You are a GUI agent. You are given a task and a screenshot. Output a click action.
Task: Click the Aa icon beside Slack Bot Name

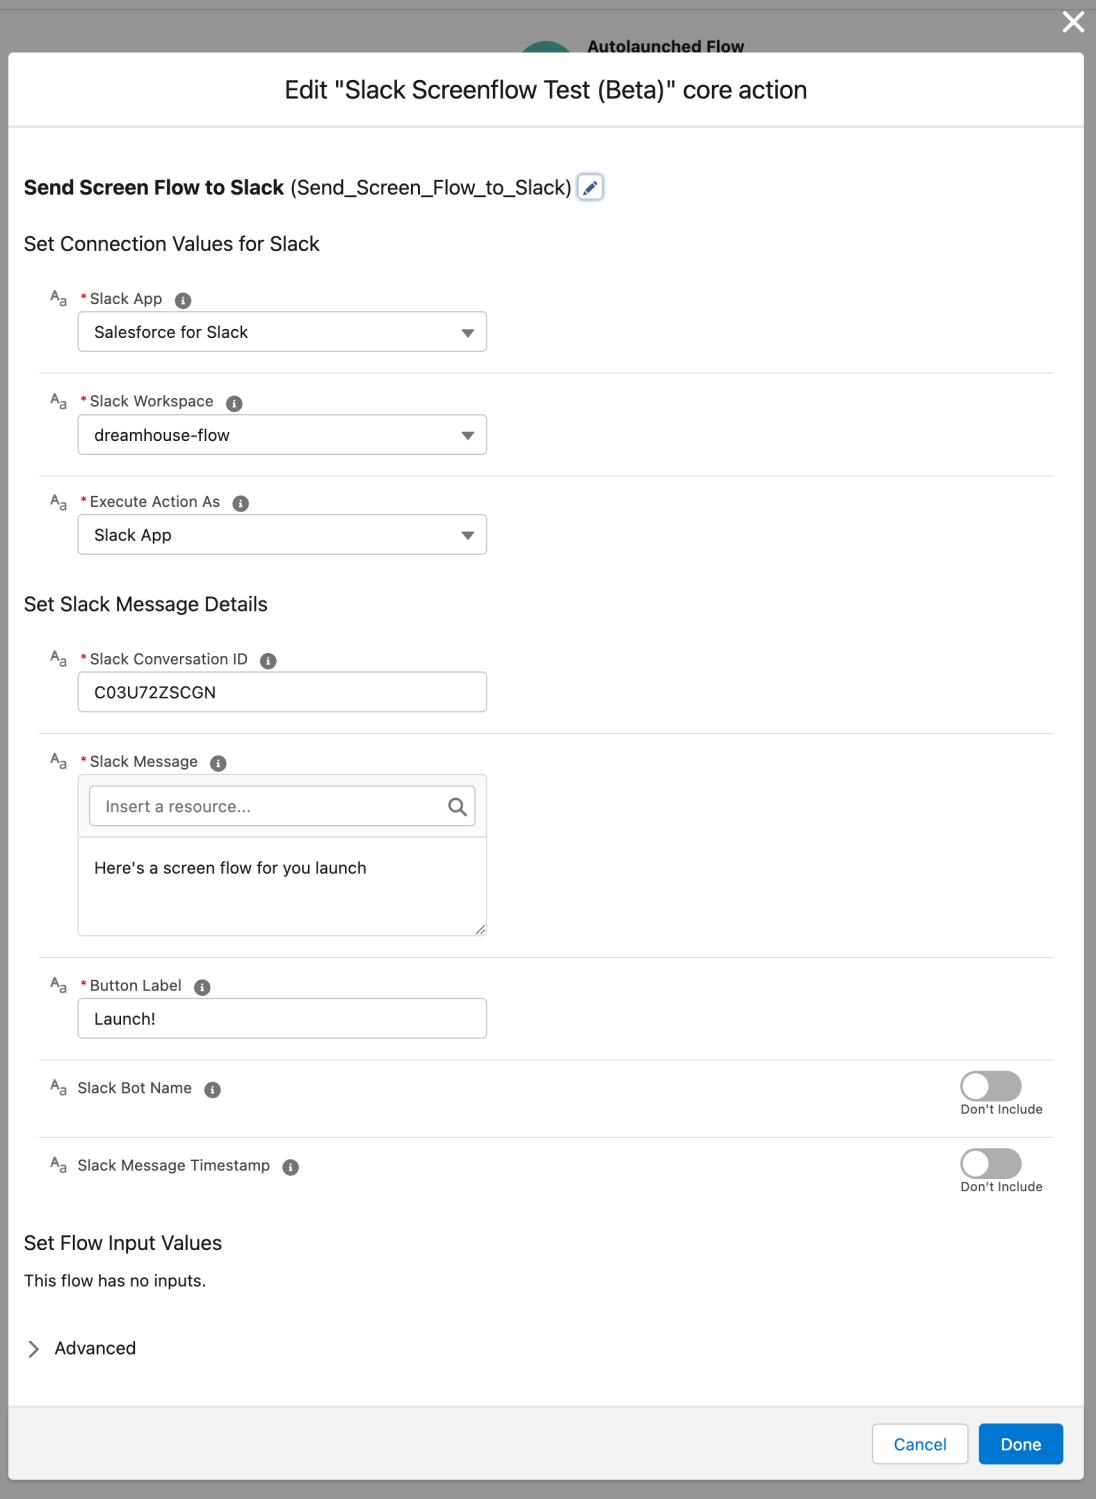click(57, 1088)
